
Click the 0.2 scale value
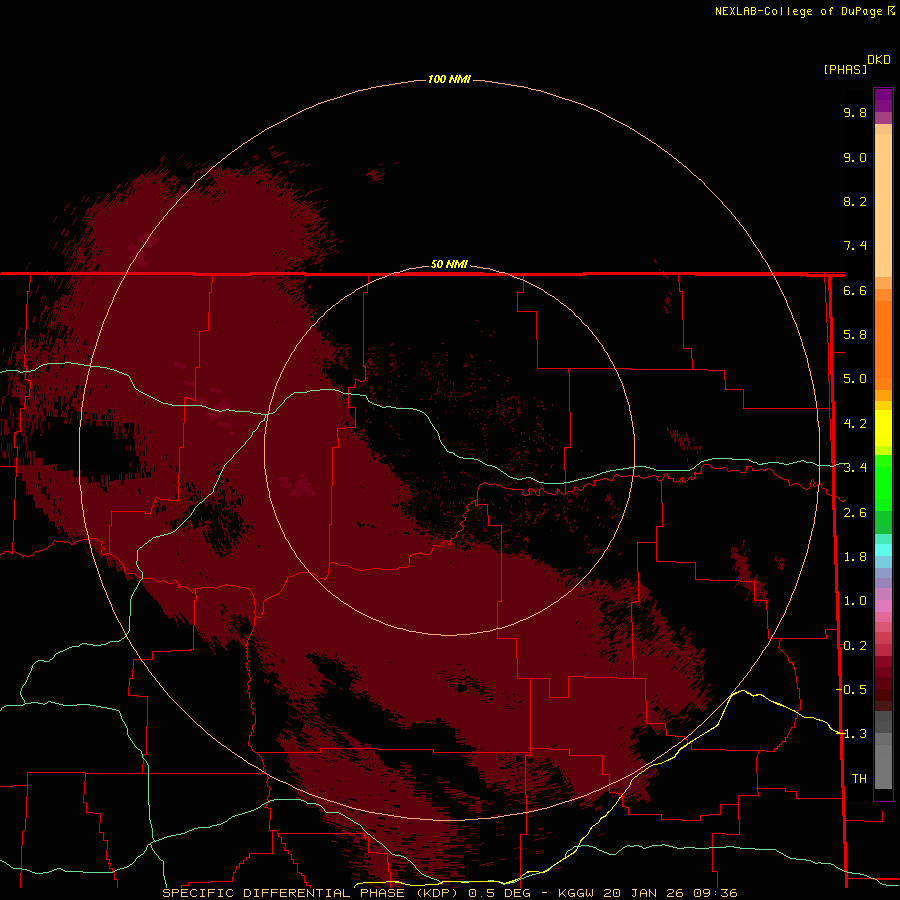(x=855, y=646)
